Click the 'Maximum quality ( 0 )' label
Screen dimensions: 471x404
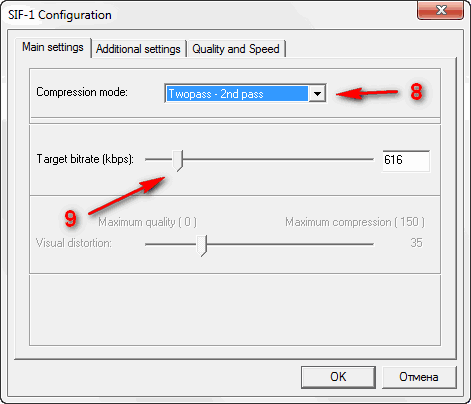pyautogui.click(x=148, y=222)
